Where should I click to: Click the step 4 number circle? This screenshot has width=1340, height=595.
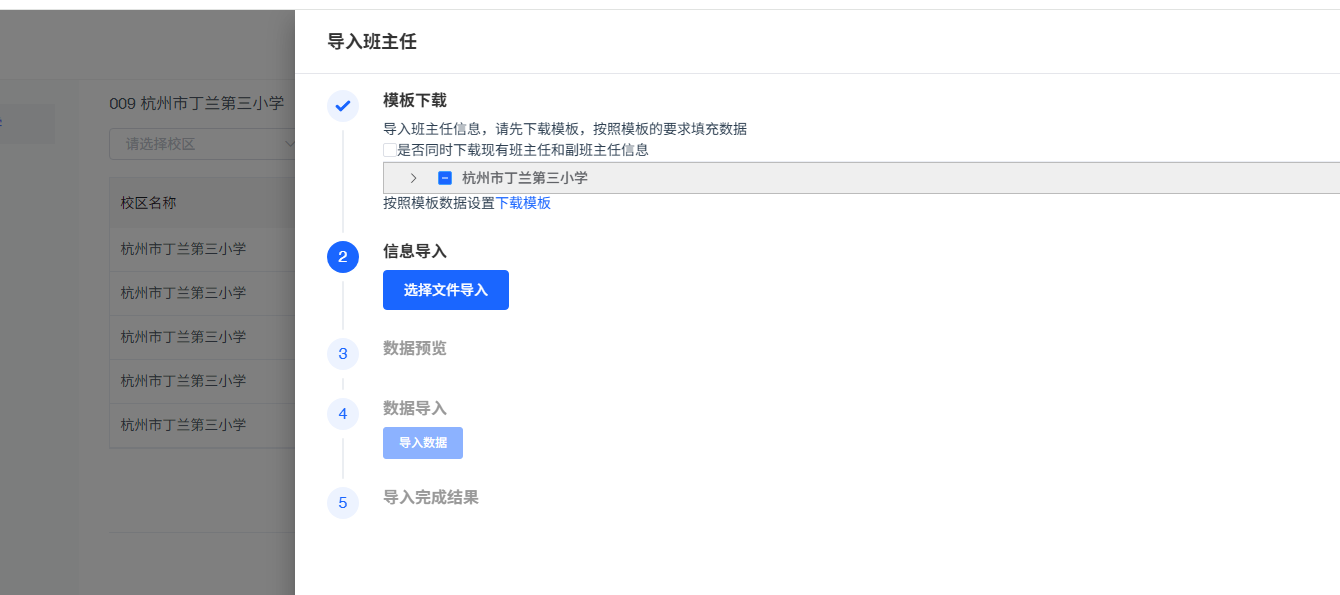click(x=343, y=413)
